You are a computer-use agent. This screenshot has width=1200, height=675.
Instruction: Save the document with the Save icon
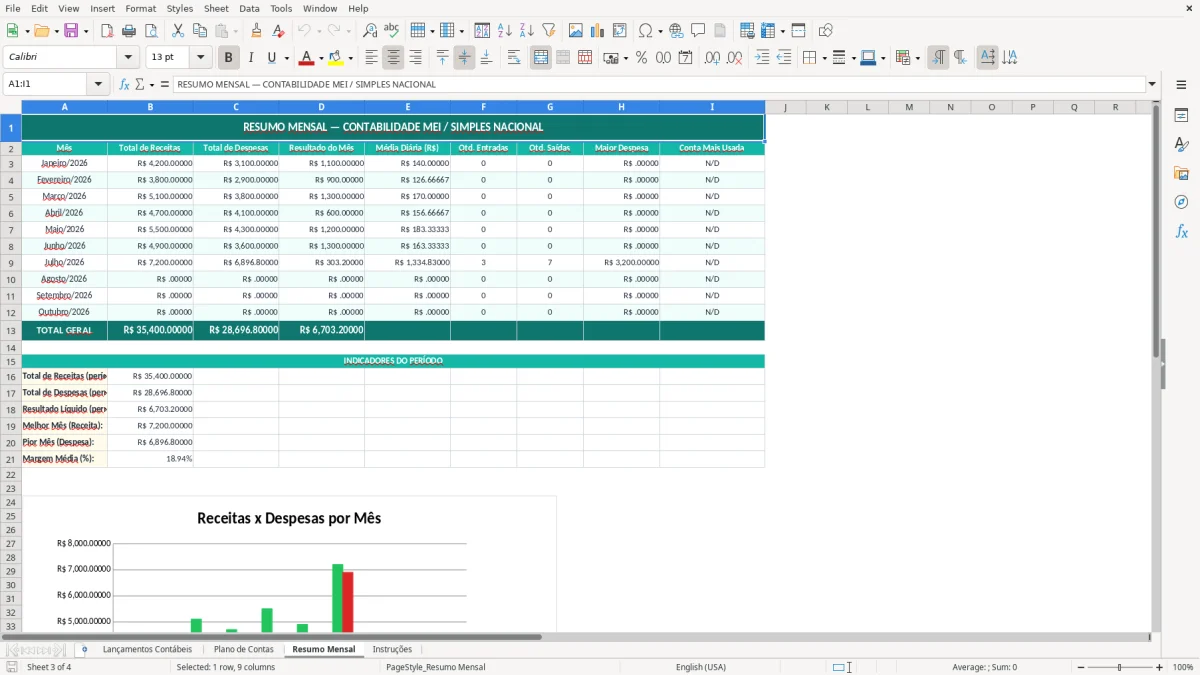[71, 31]
